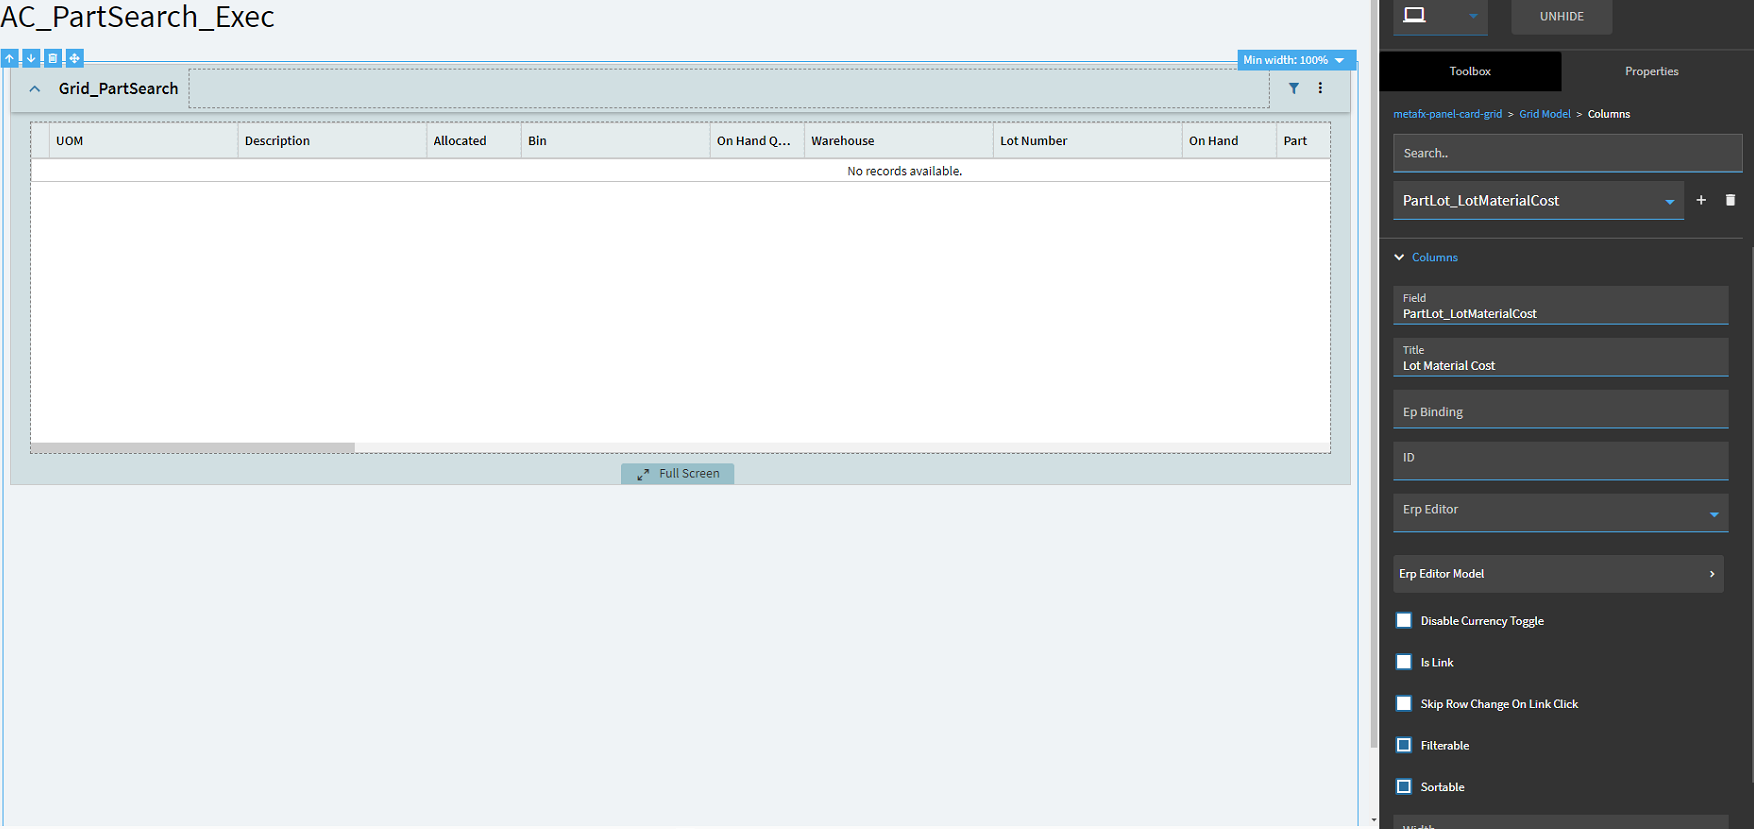Open the PartLot_LotMaterialCost column selector dropdown
This screenshot has width=1754, height=829.
pyautogui.click(x=1538, y=201)
